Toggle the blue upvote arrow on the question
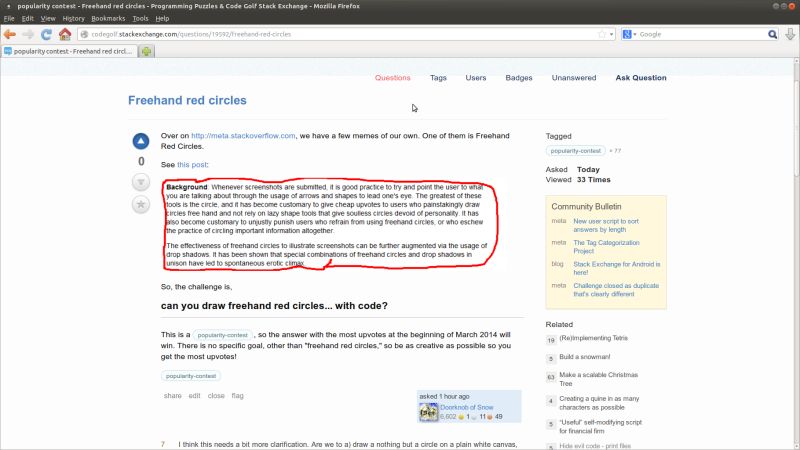Image resolution: width=800 pixels, height=450 pixels. (x=141, y=141)
